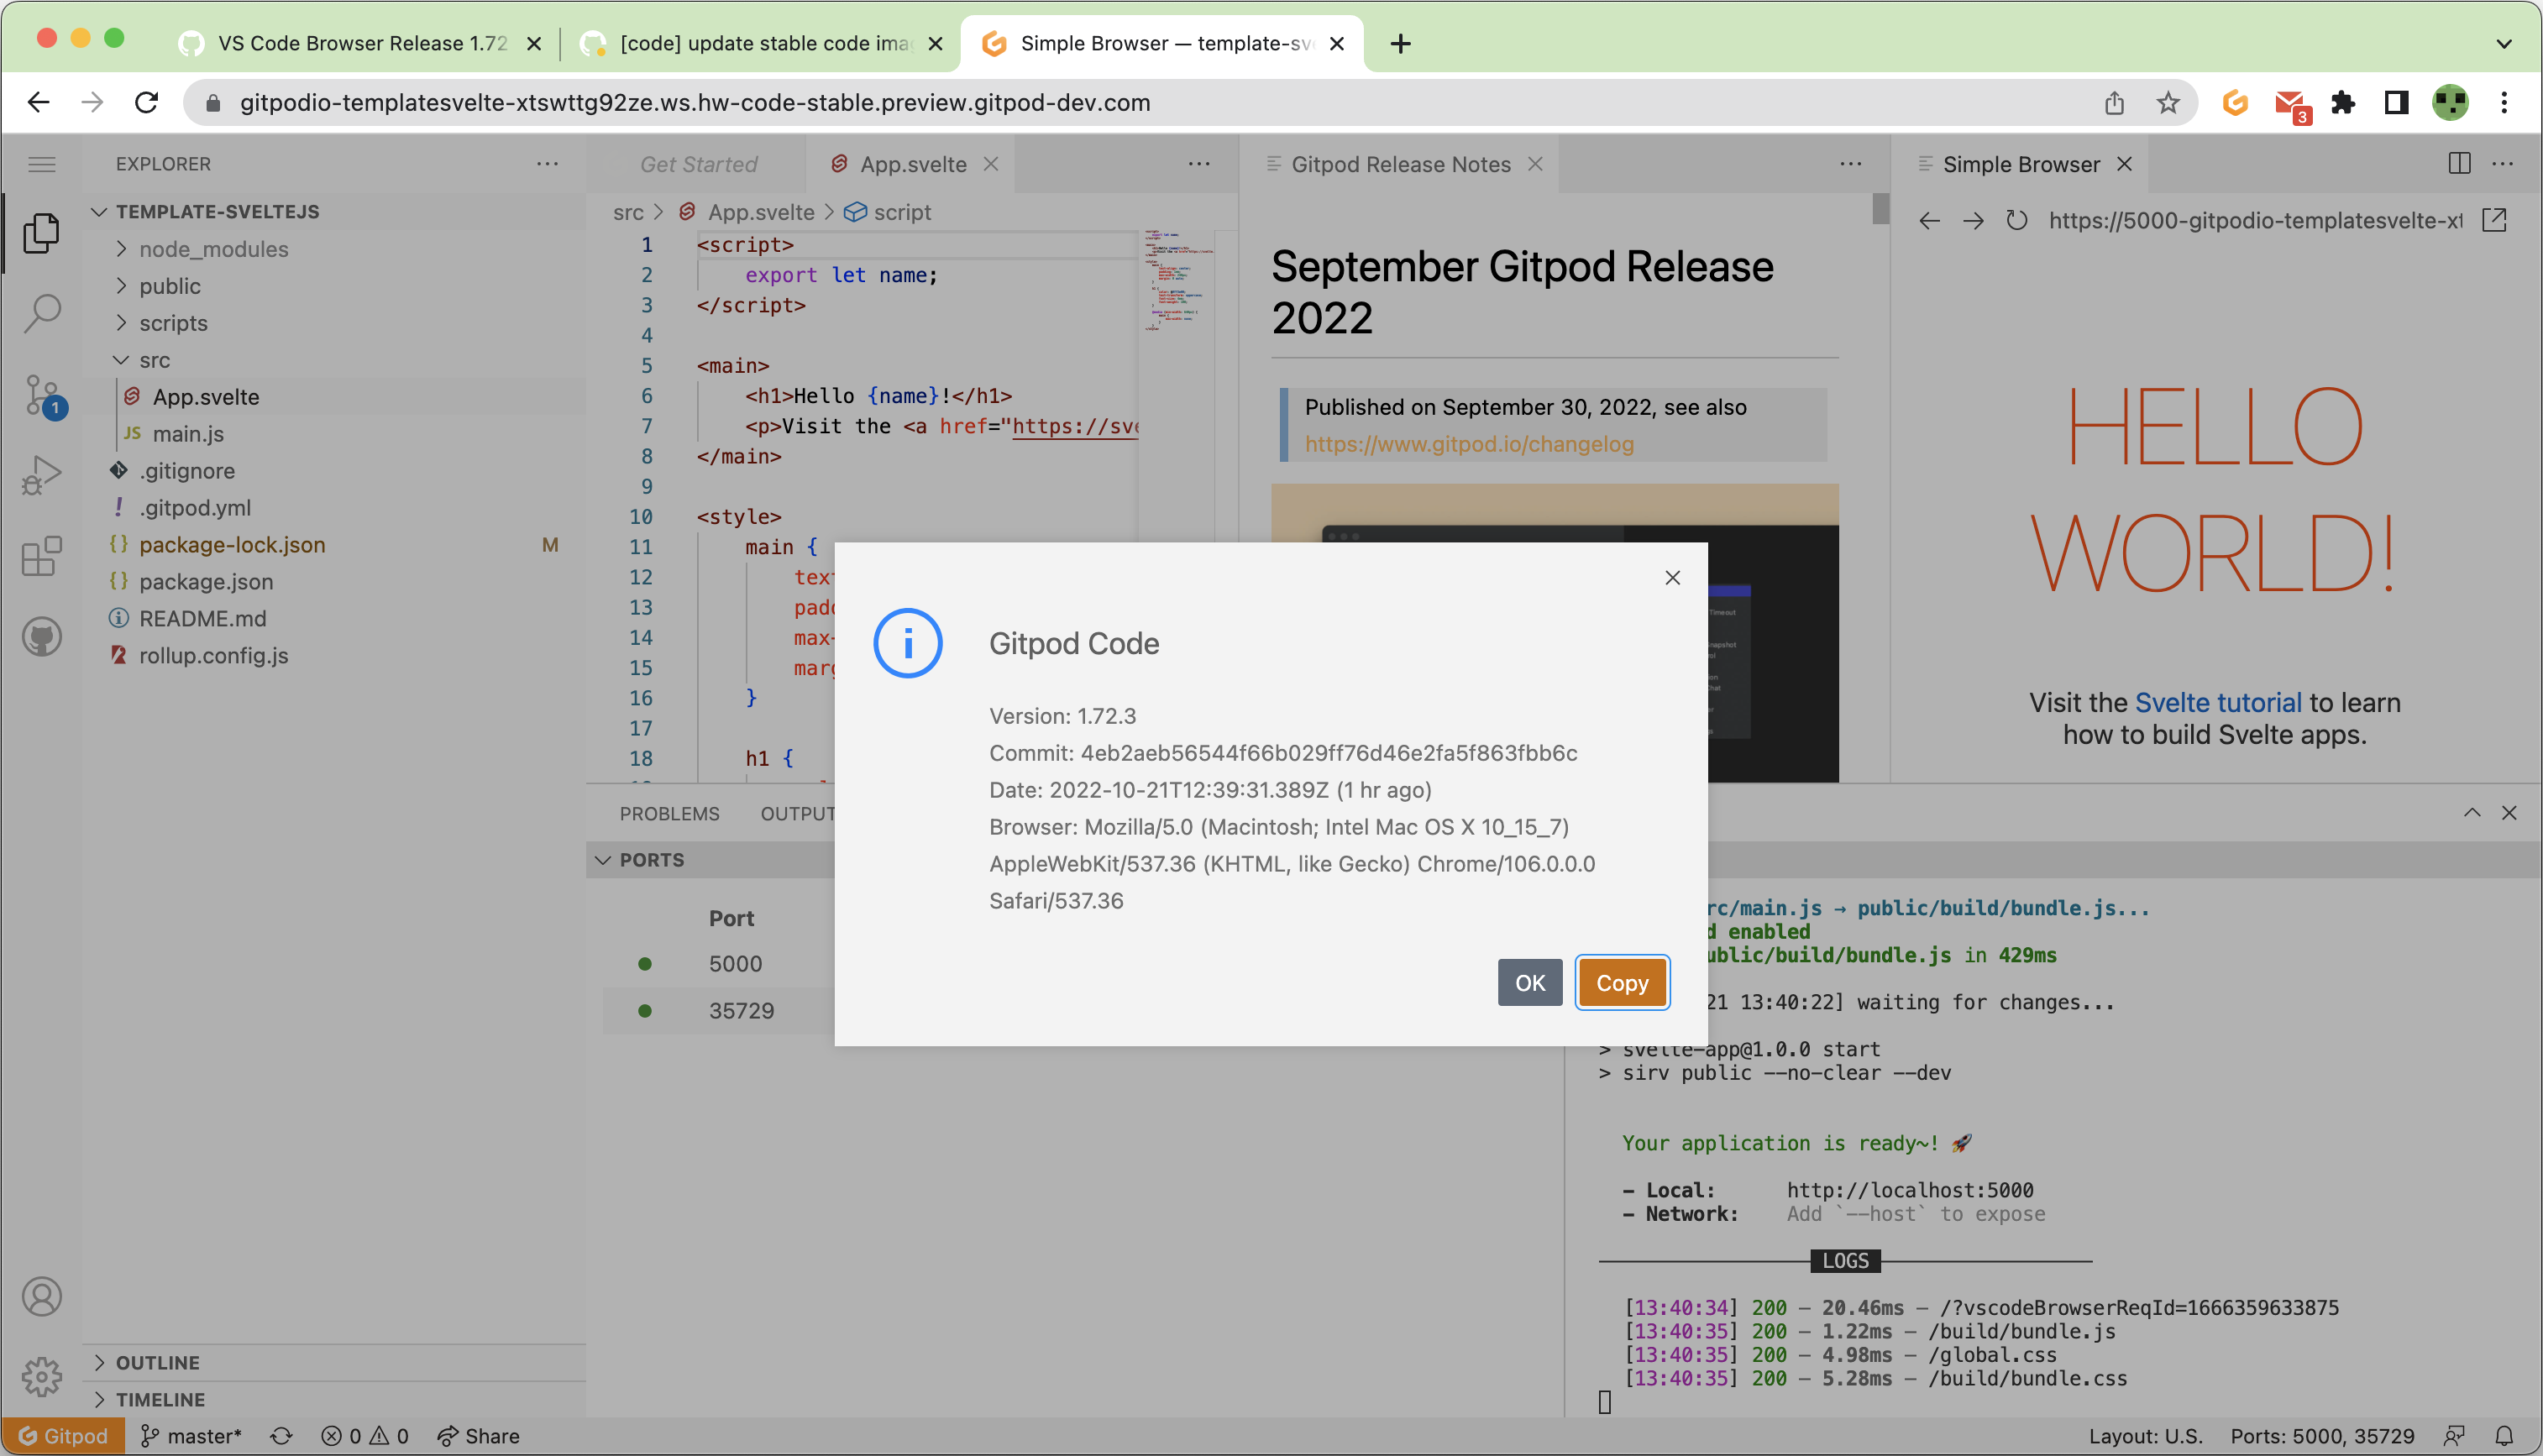2543x1456 pixels.
Task: Click the release notes vertical scrollbar
Action: coord(1881,209)
